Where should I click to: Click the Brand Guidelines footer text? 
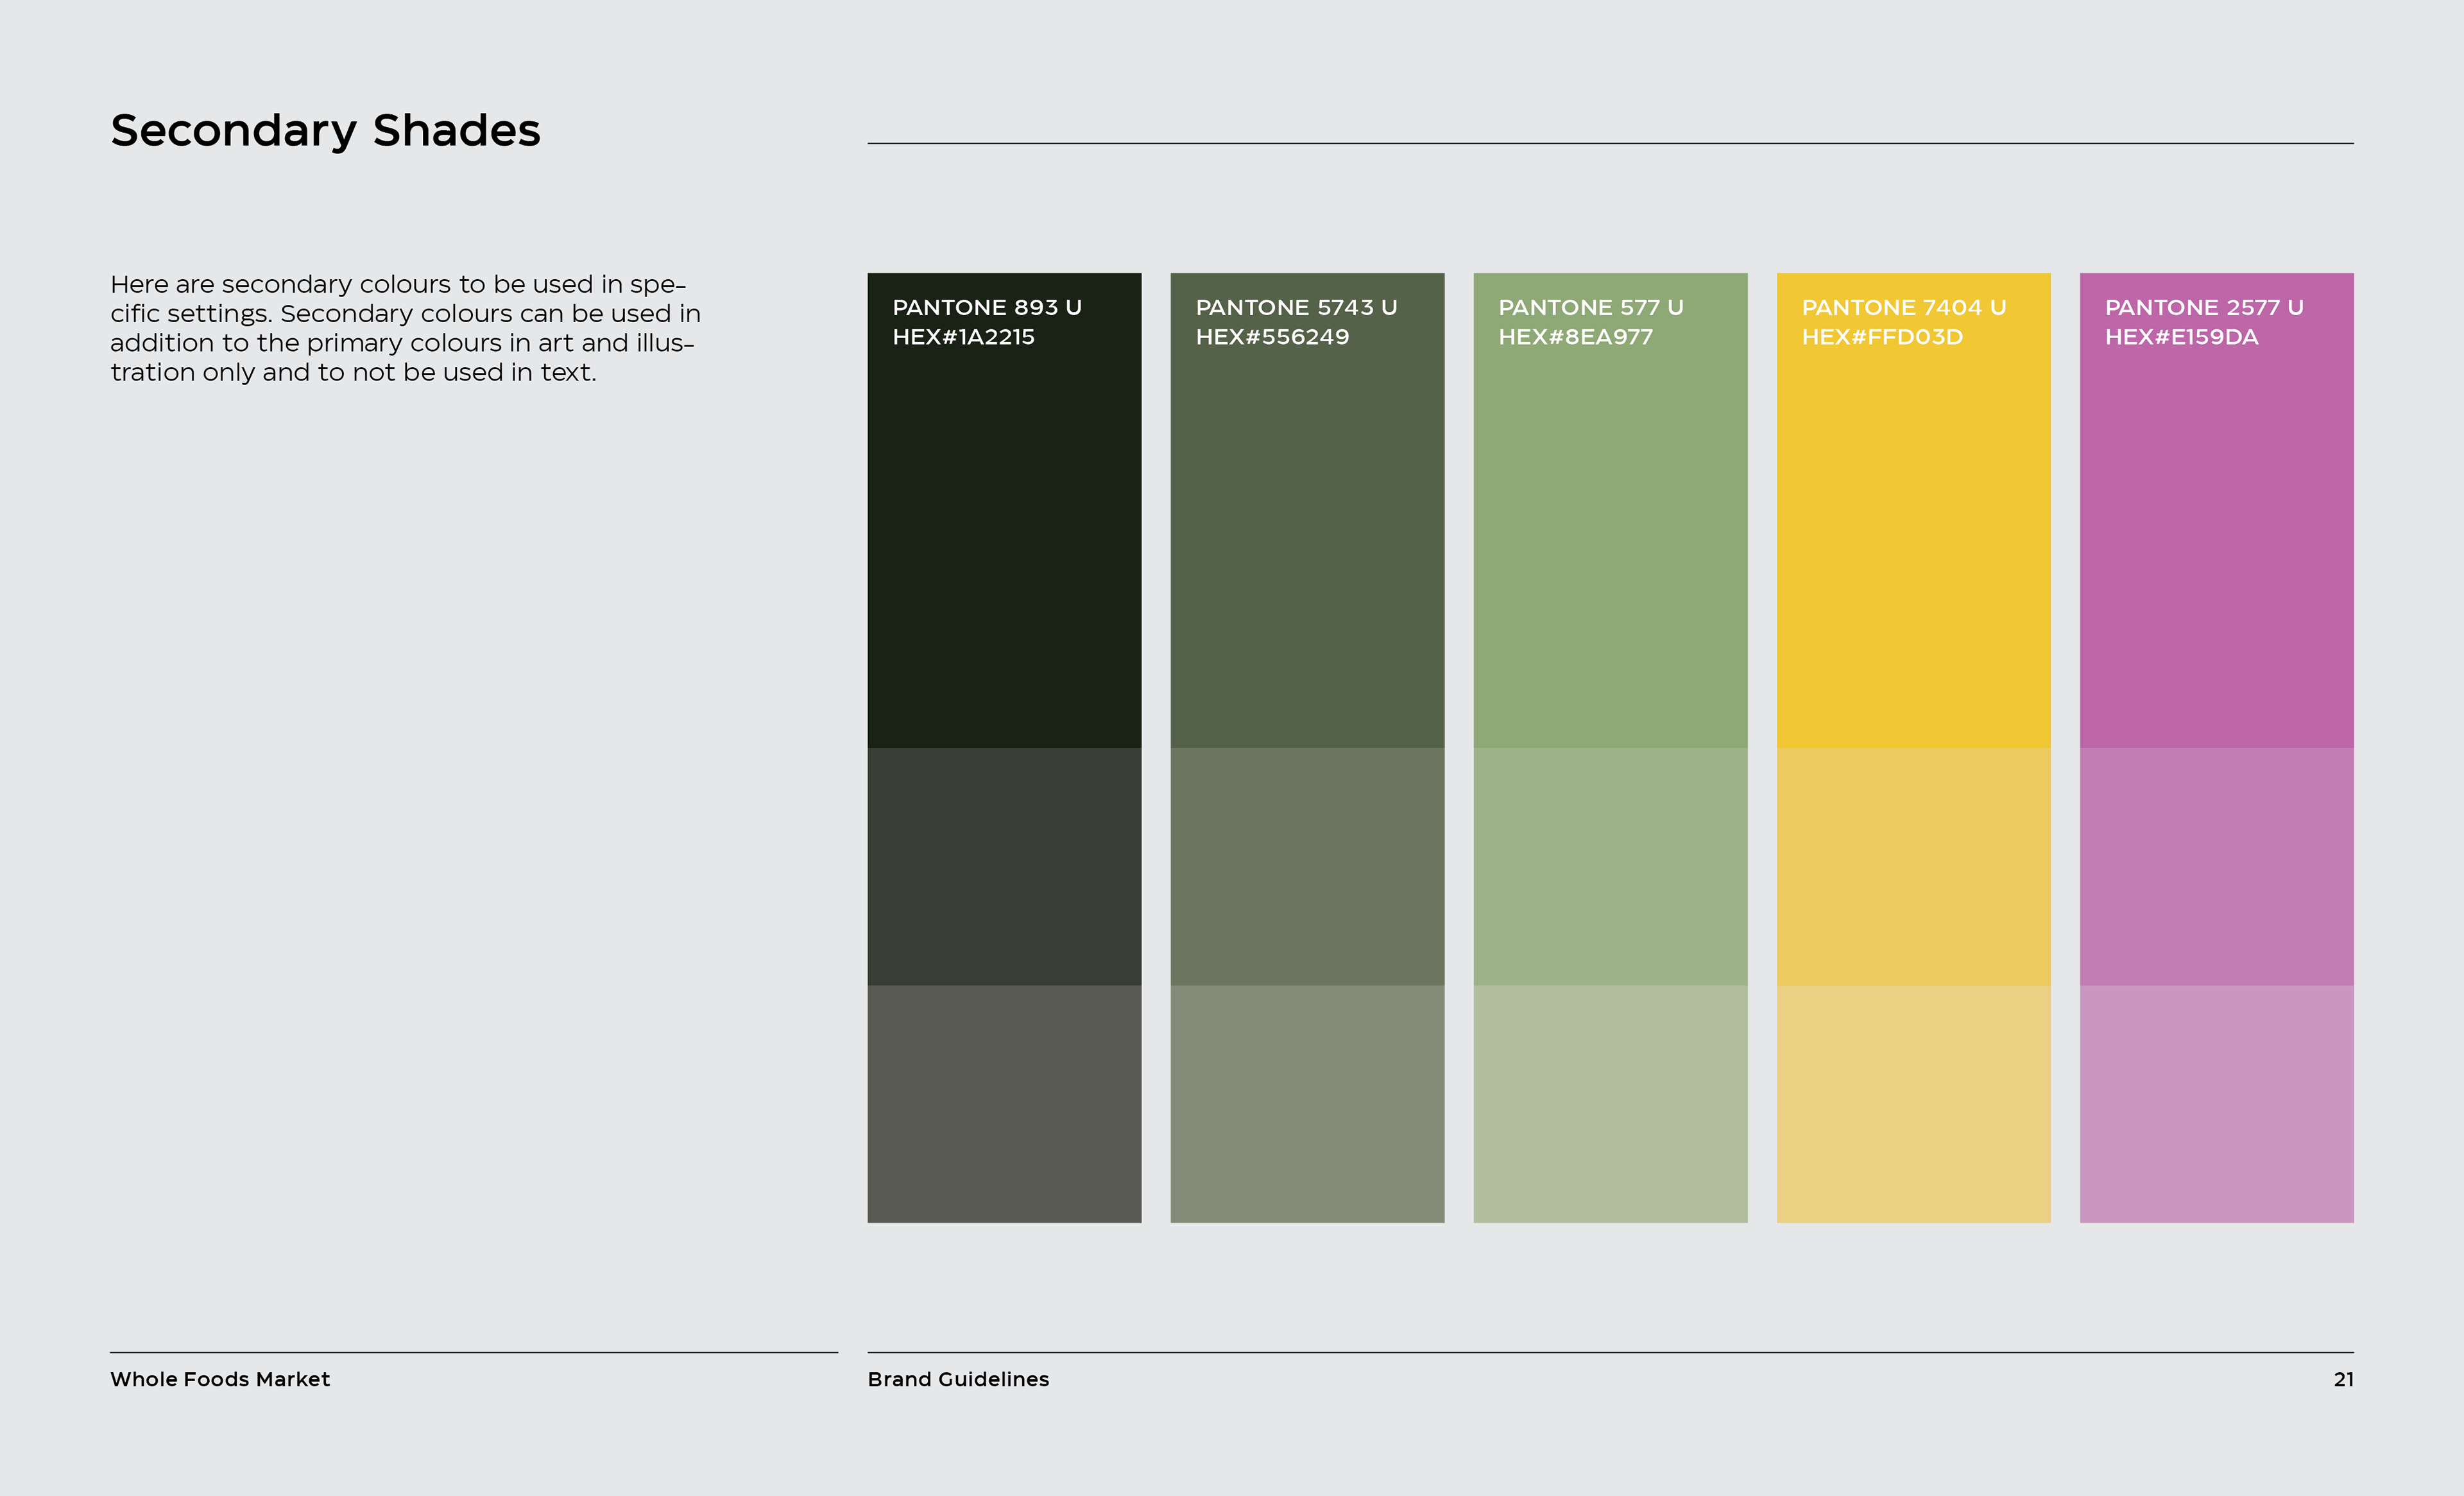pyautogui.click(x=958, y=1379)
